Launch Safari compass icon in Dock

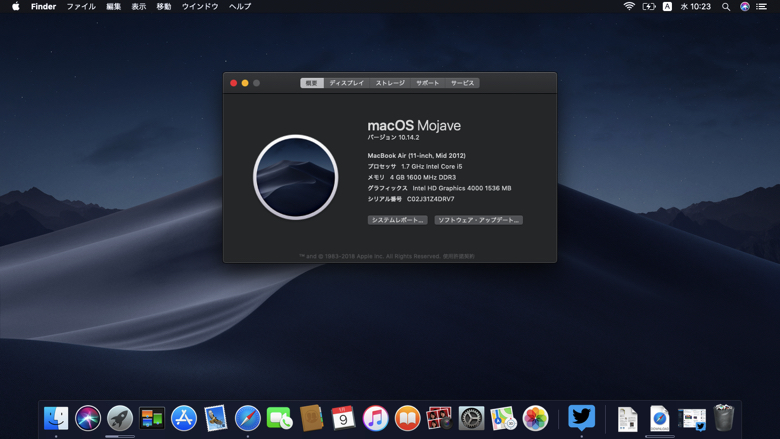(x=248, y=418)
